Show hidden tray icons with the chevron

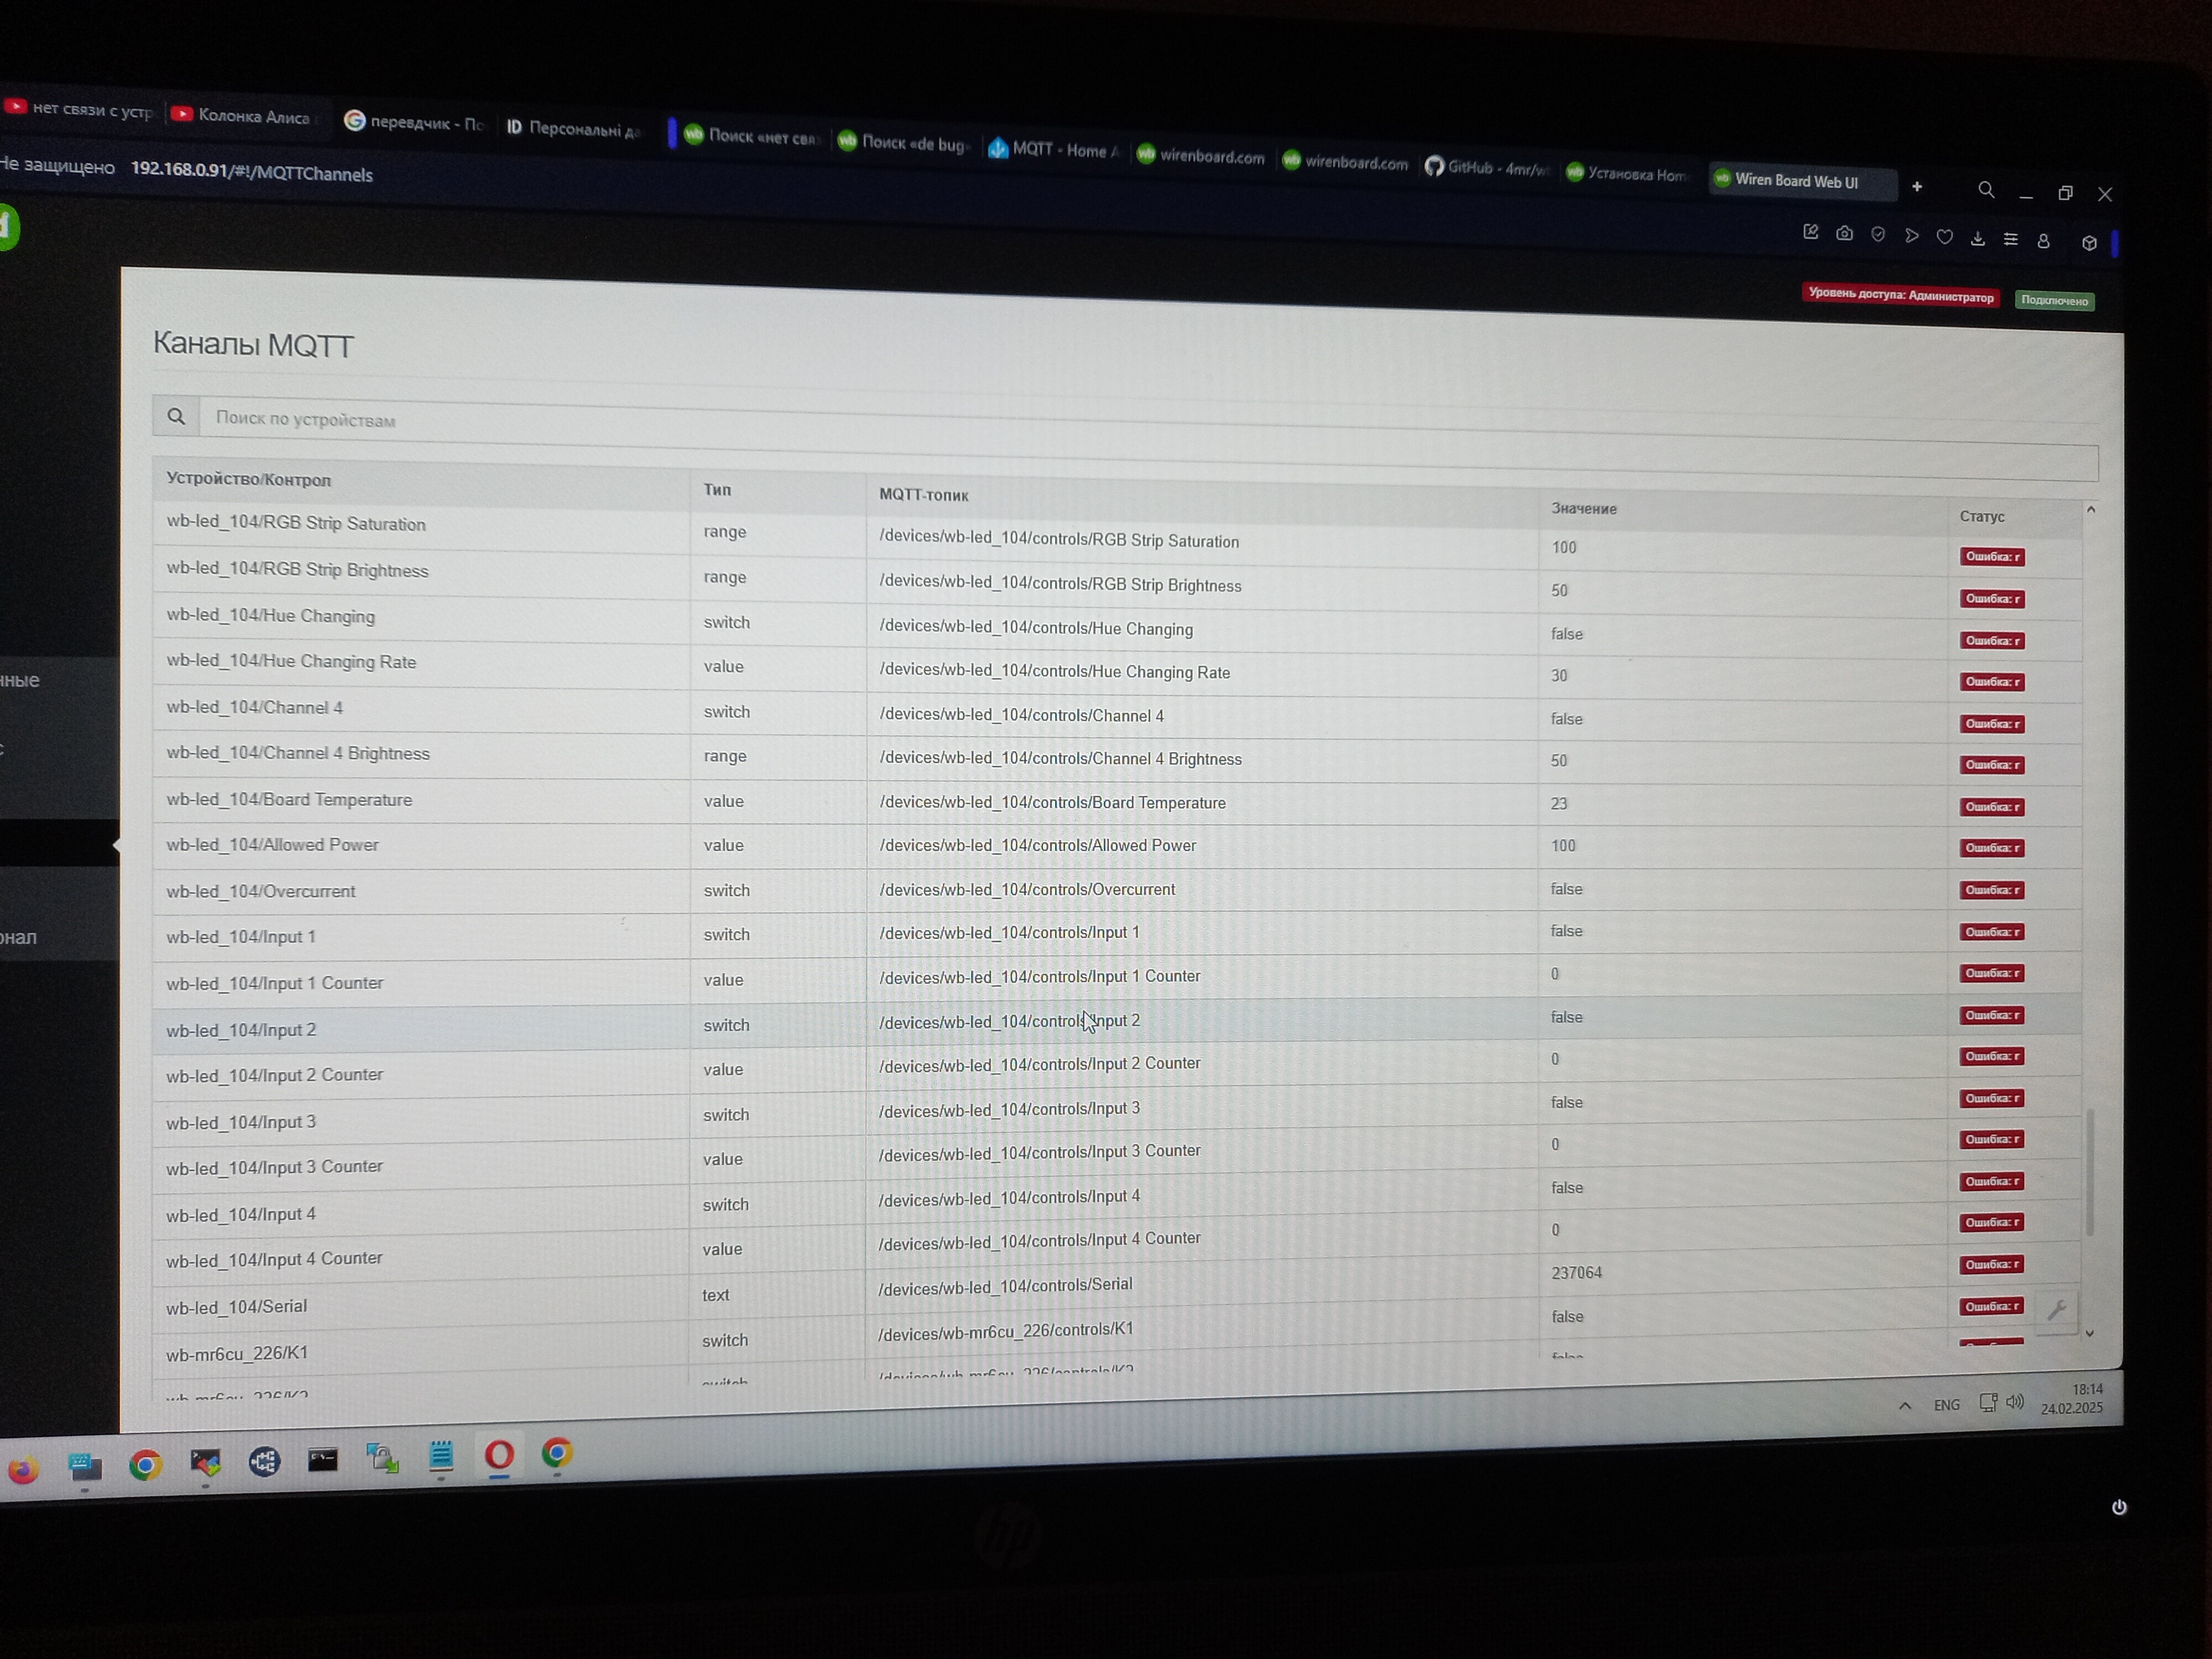(x=1905, y=1406)
